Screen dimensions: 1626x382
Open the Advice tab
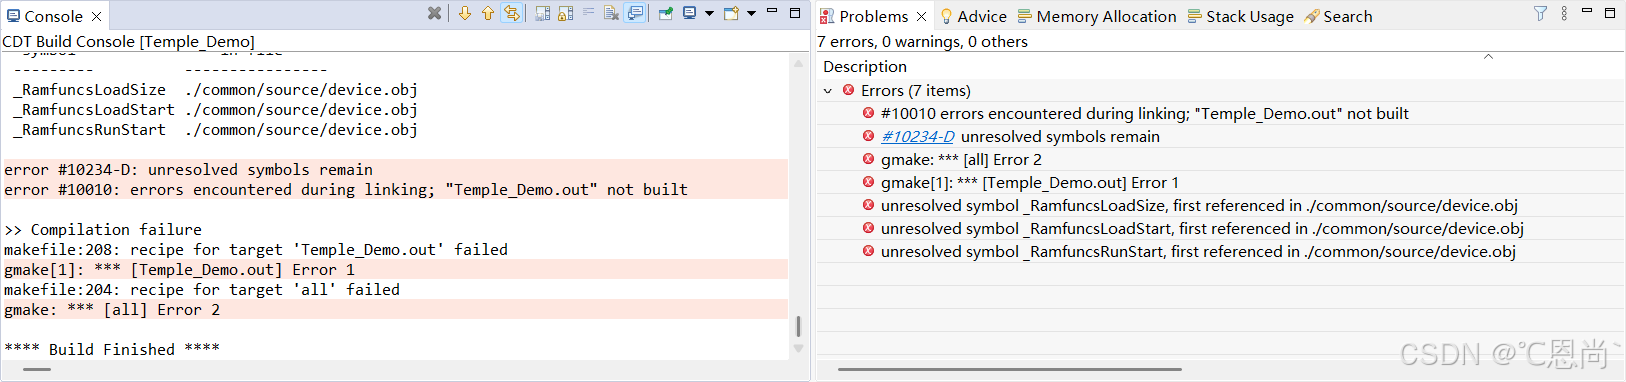click(973, 16)
